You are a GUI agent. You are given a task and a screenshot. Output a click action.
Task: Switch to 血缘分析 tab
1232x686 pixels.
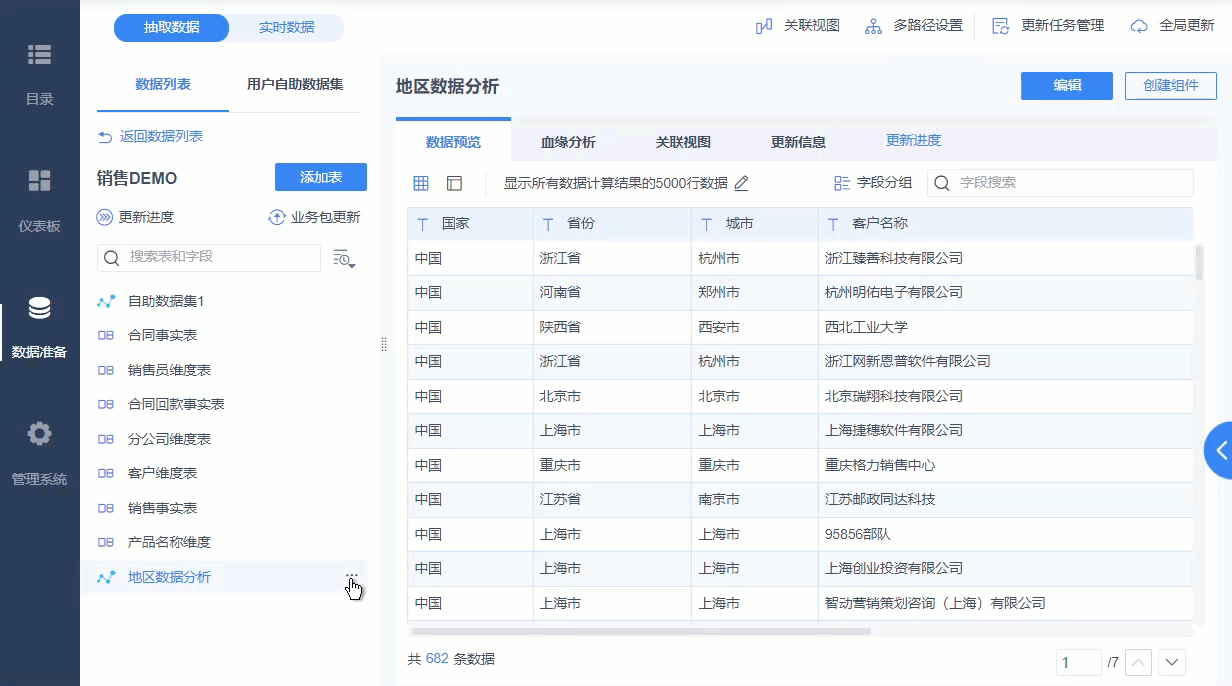pos(568,142)
